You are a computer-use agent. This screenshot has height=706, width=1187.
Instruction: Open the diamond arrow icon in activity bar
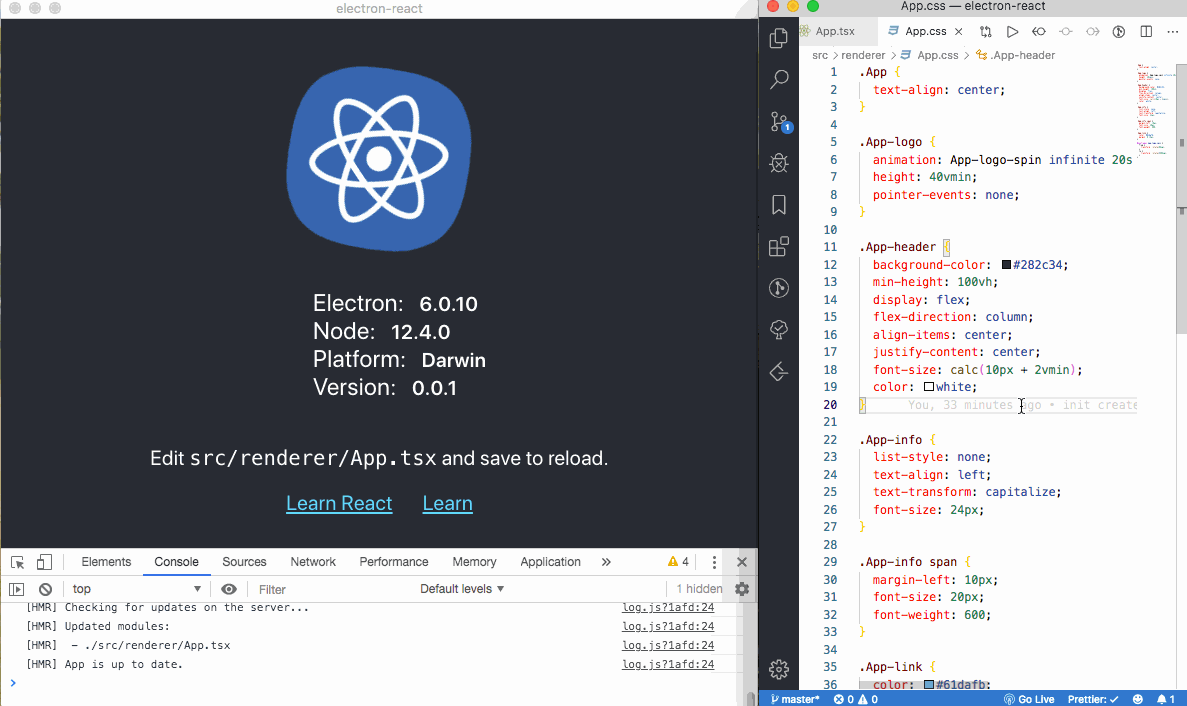[778, 372]
